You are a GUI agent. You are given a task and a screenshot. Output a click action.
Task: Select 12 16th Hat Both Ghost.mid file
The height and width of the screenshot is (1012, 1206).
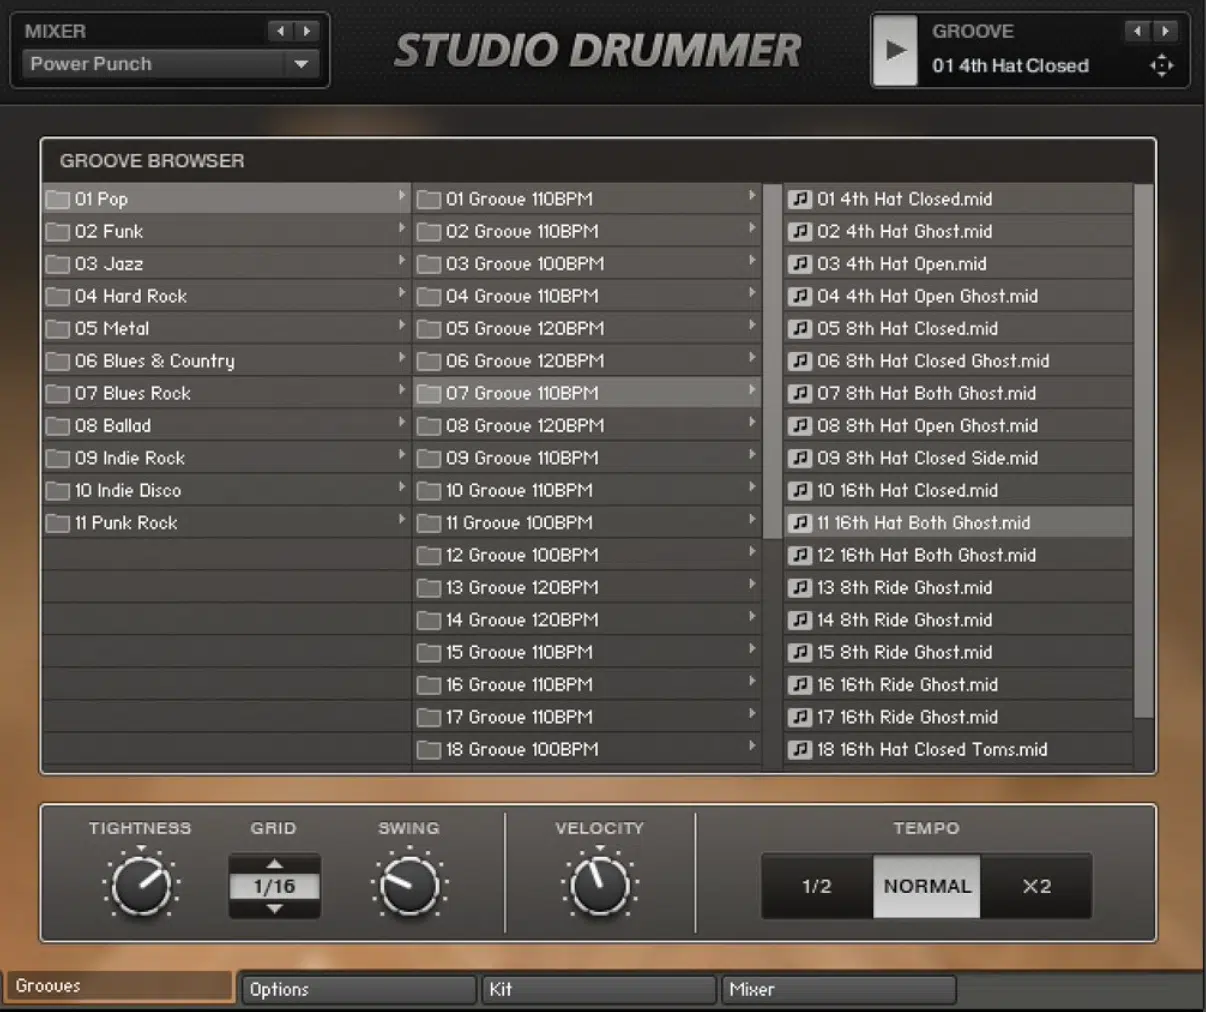pyautogui.click(x=959, y=556)
